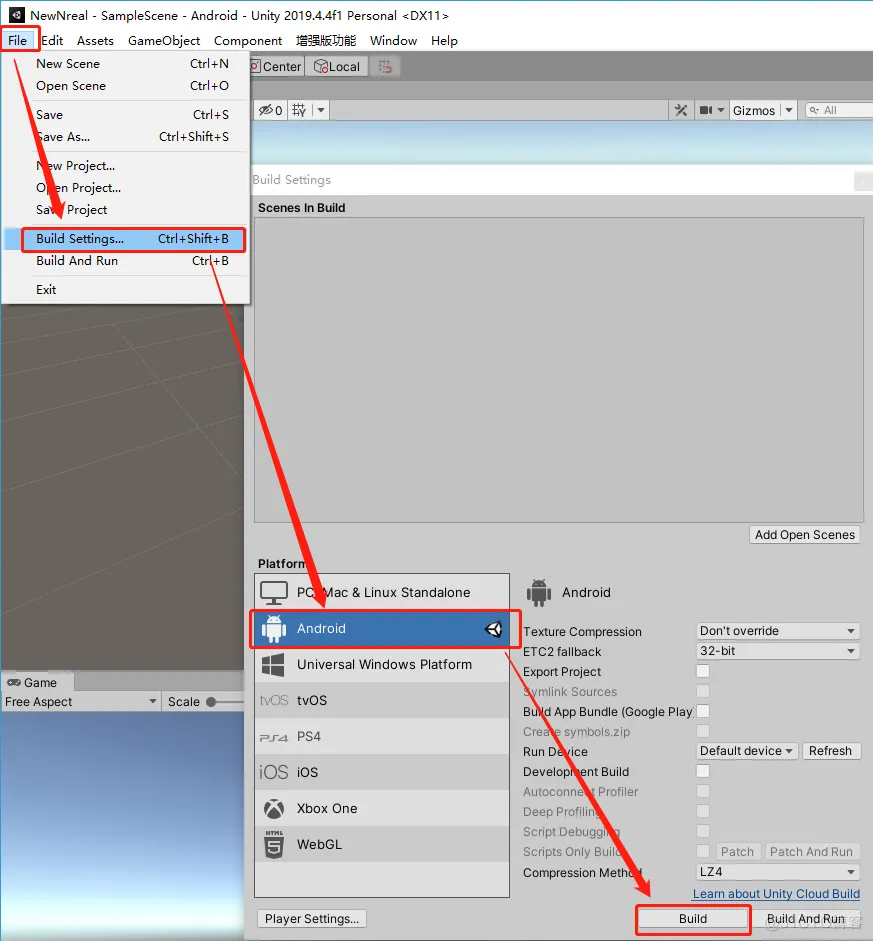
Task: Open Learn about Unity Cloud Build link
Action: [x=776, y=894]
